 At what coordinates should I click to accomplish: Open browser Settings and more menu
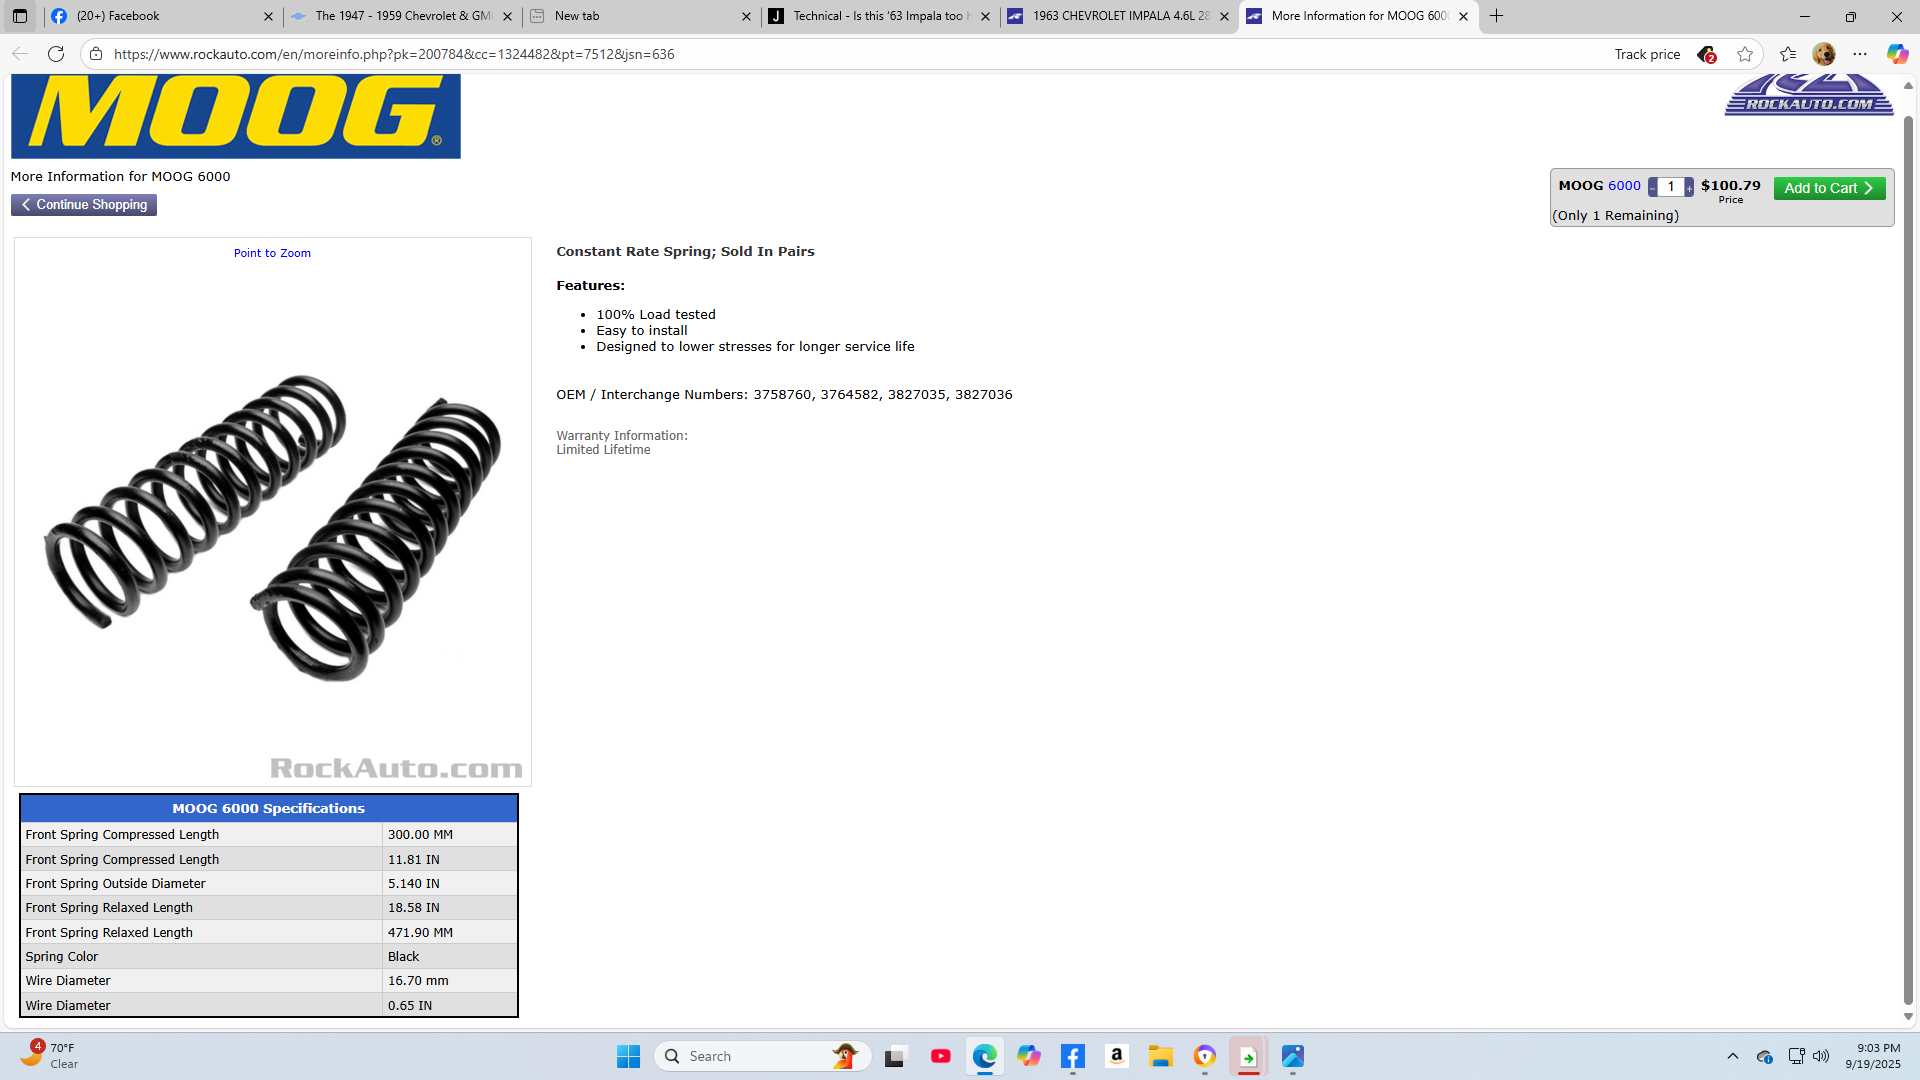pos(1860,54)
